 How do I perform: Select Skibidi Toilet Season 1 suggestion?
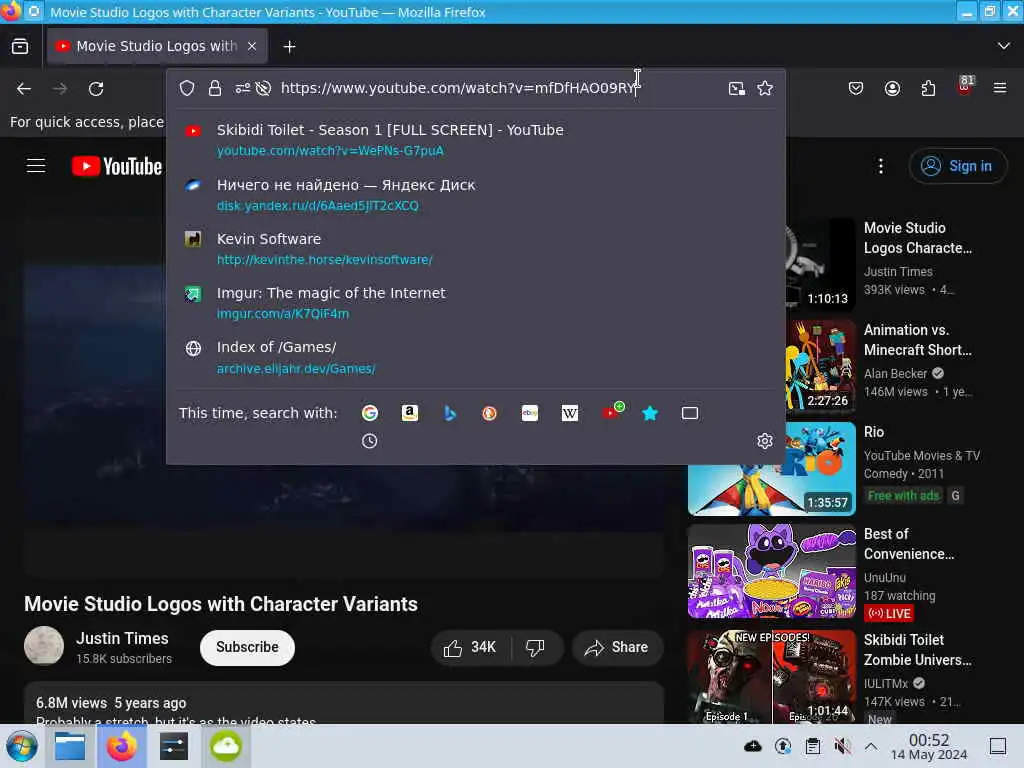click(x=475, y=140)
